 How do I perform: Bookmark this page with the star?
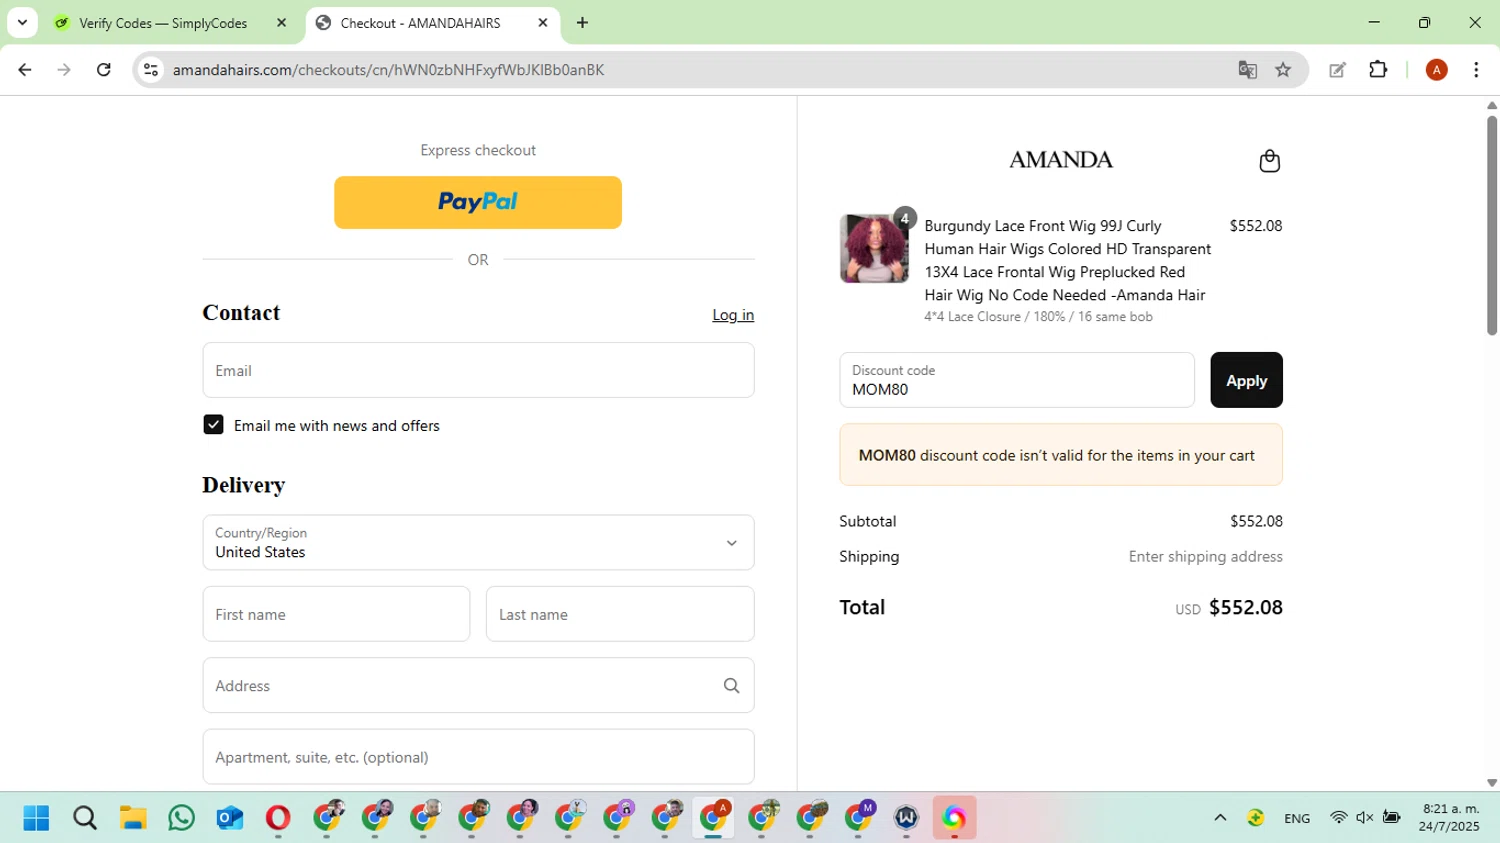tap(1283, 70)
